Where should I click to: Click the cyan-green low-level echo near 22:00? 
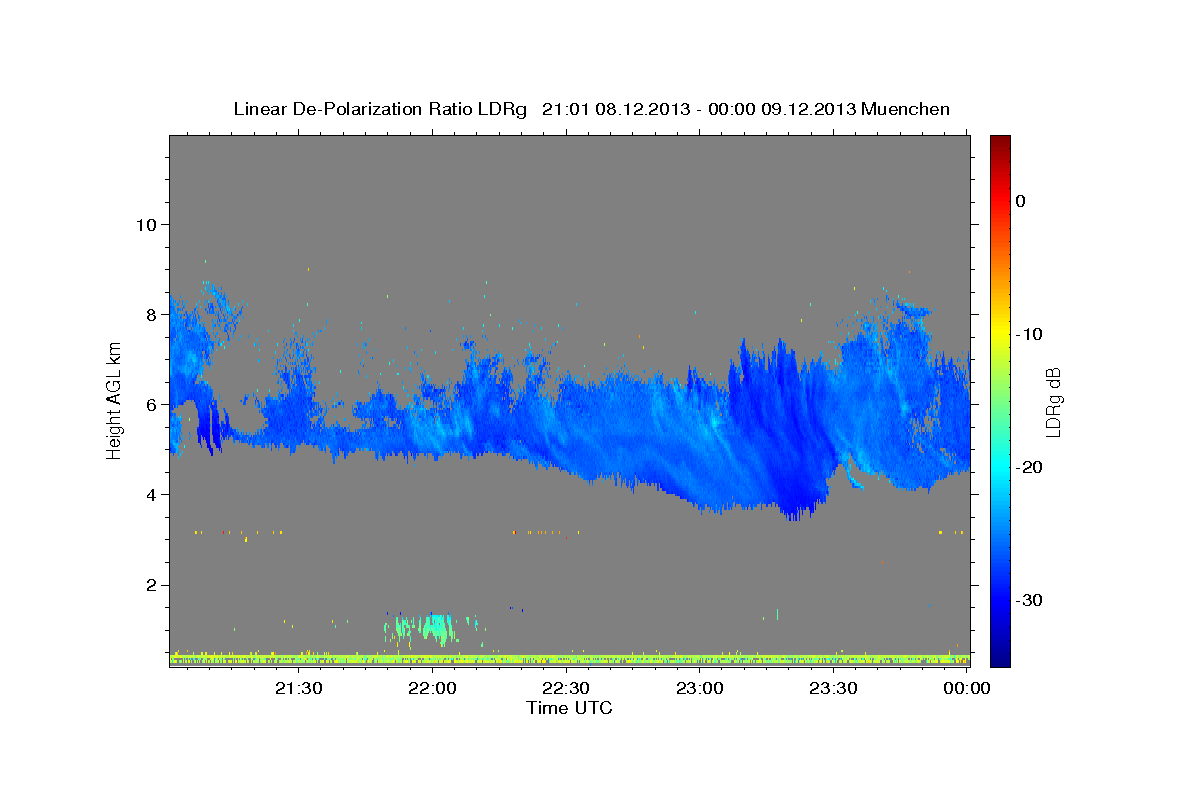pyautogui.click(x=430, y=629)
